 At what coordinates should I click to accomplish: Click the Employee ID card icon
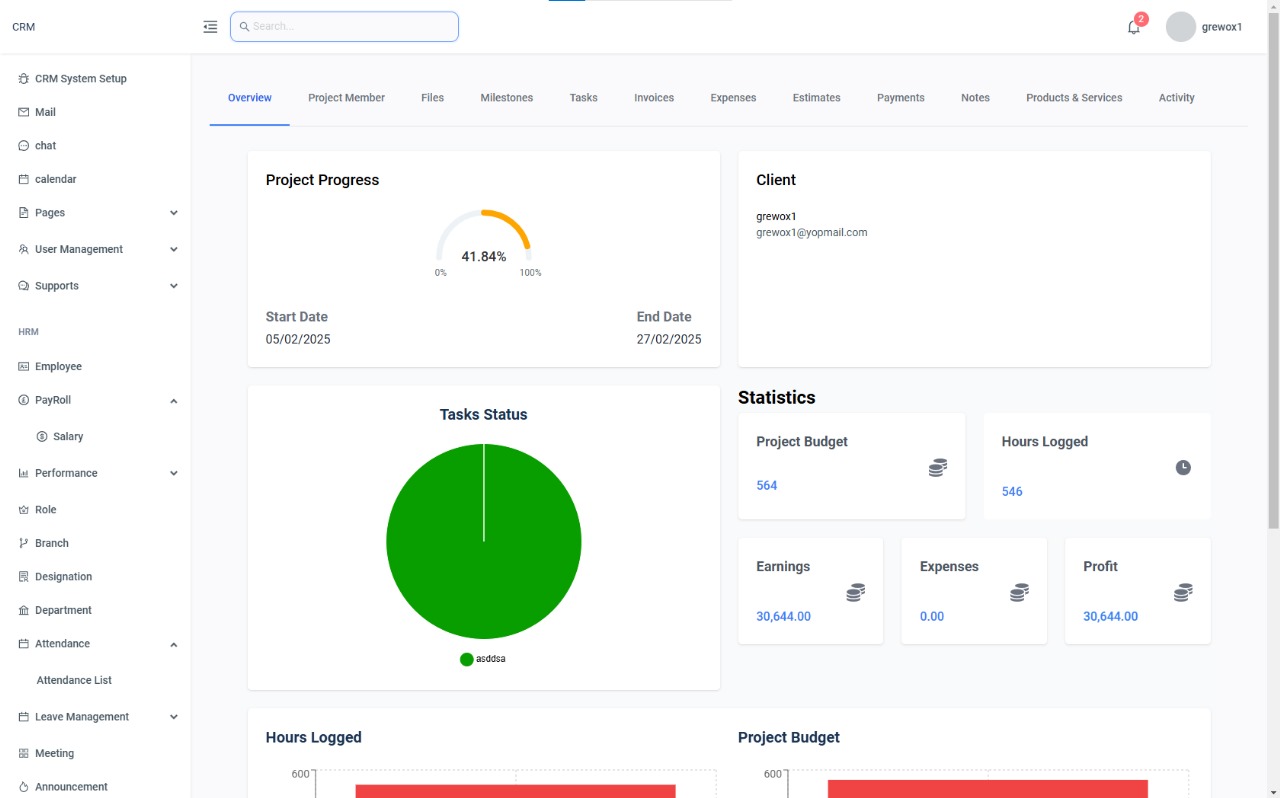click(x=24, y=367)
